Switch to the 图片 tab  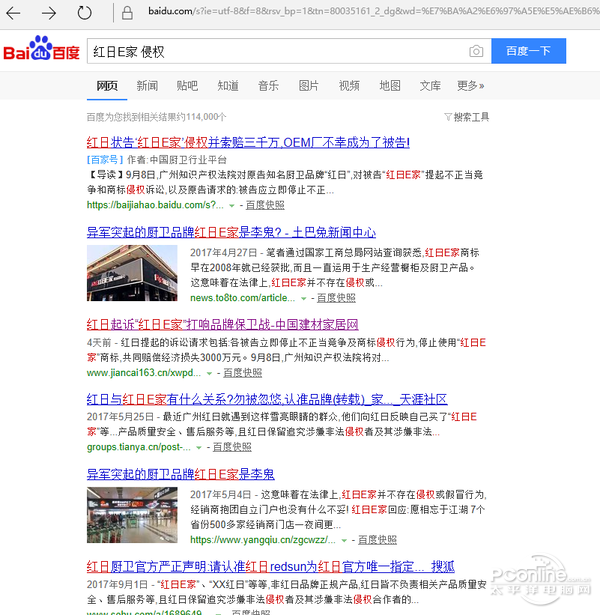pyautogui.click(x=309, y=86)
